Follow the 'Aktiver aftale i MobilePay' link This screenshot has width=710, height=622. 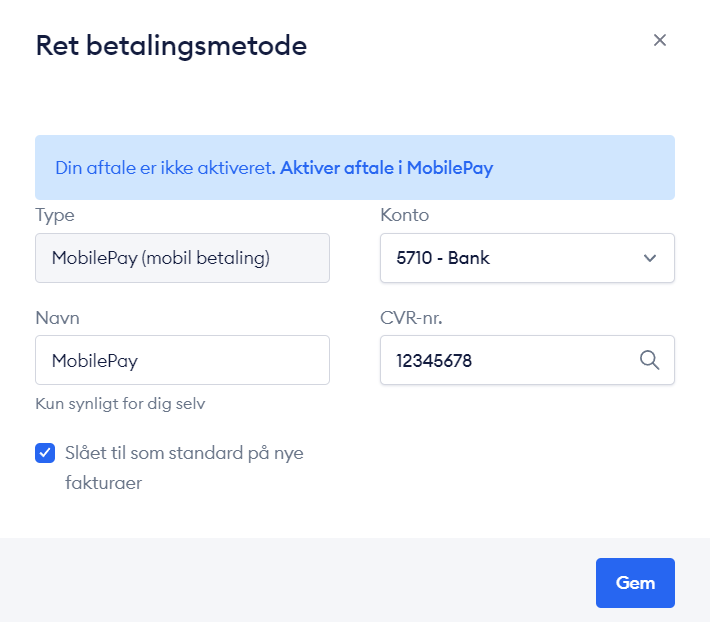point(387,168)
